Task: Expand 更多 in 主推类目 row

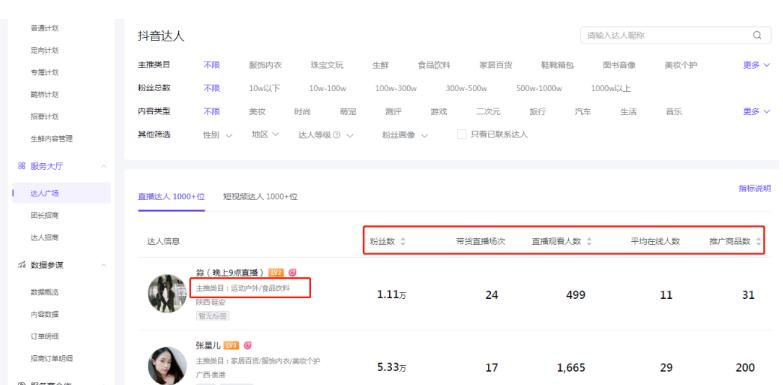Action: tap(757, 65)
